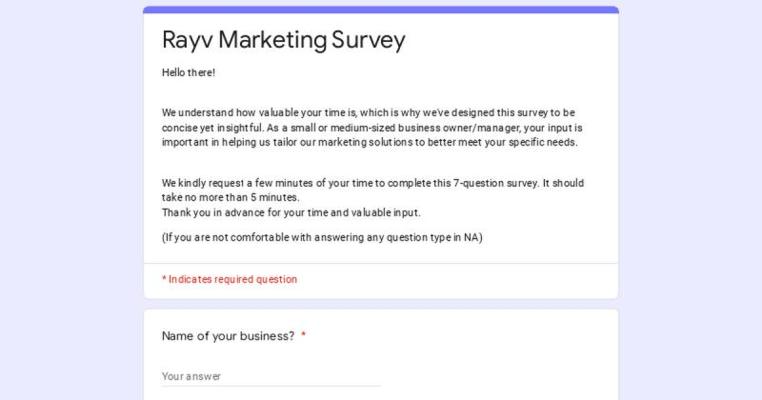Click the "We understand how valuable" line
The width and height of the screenshot is (762, 400).
(x=368, y=113)
